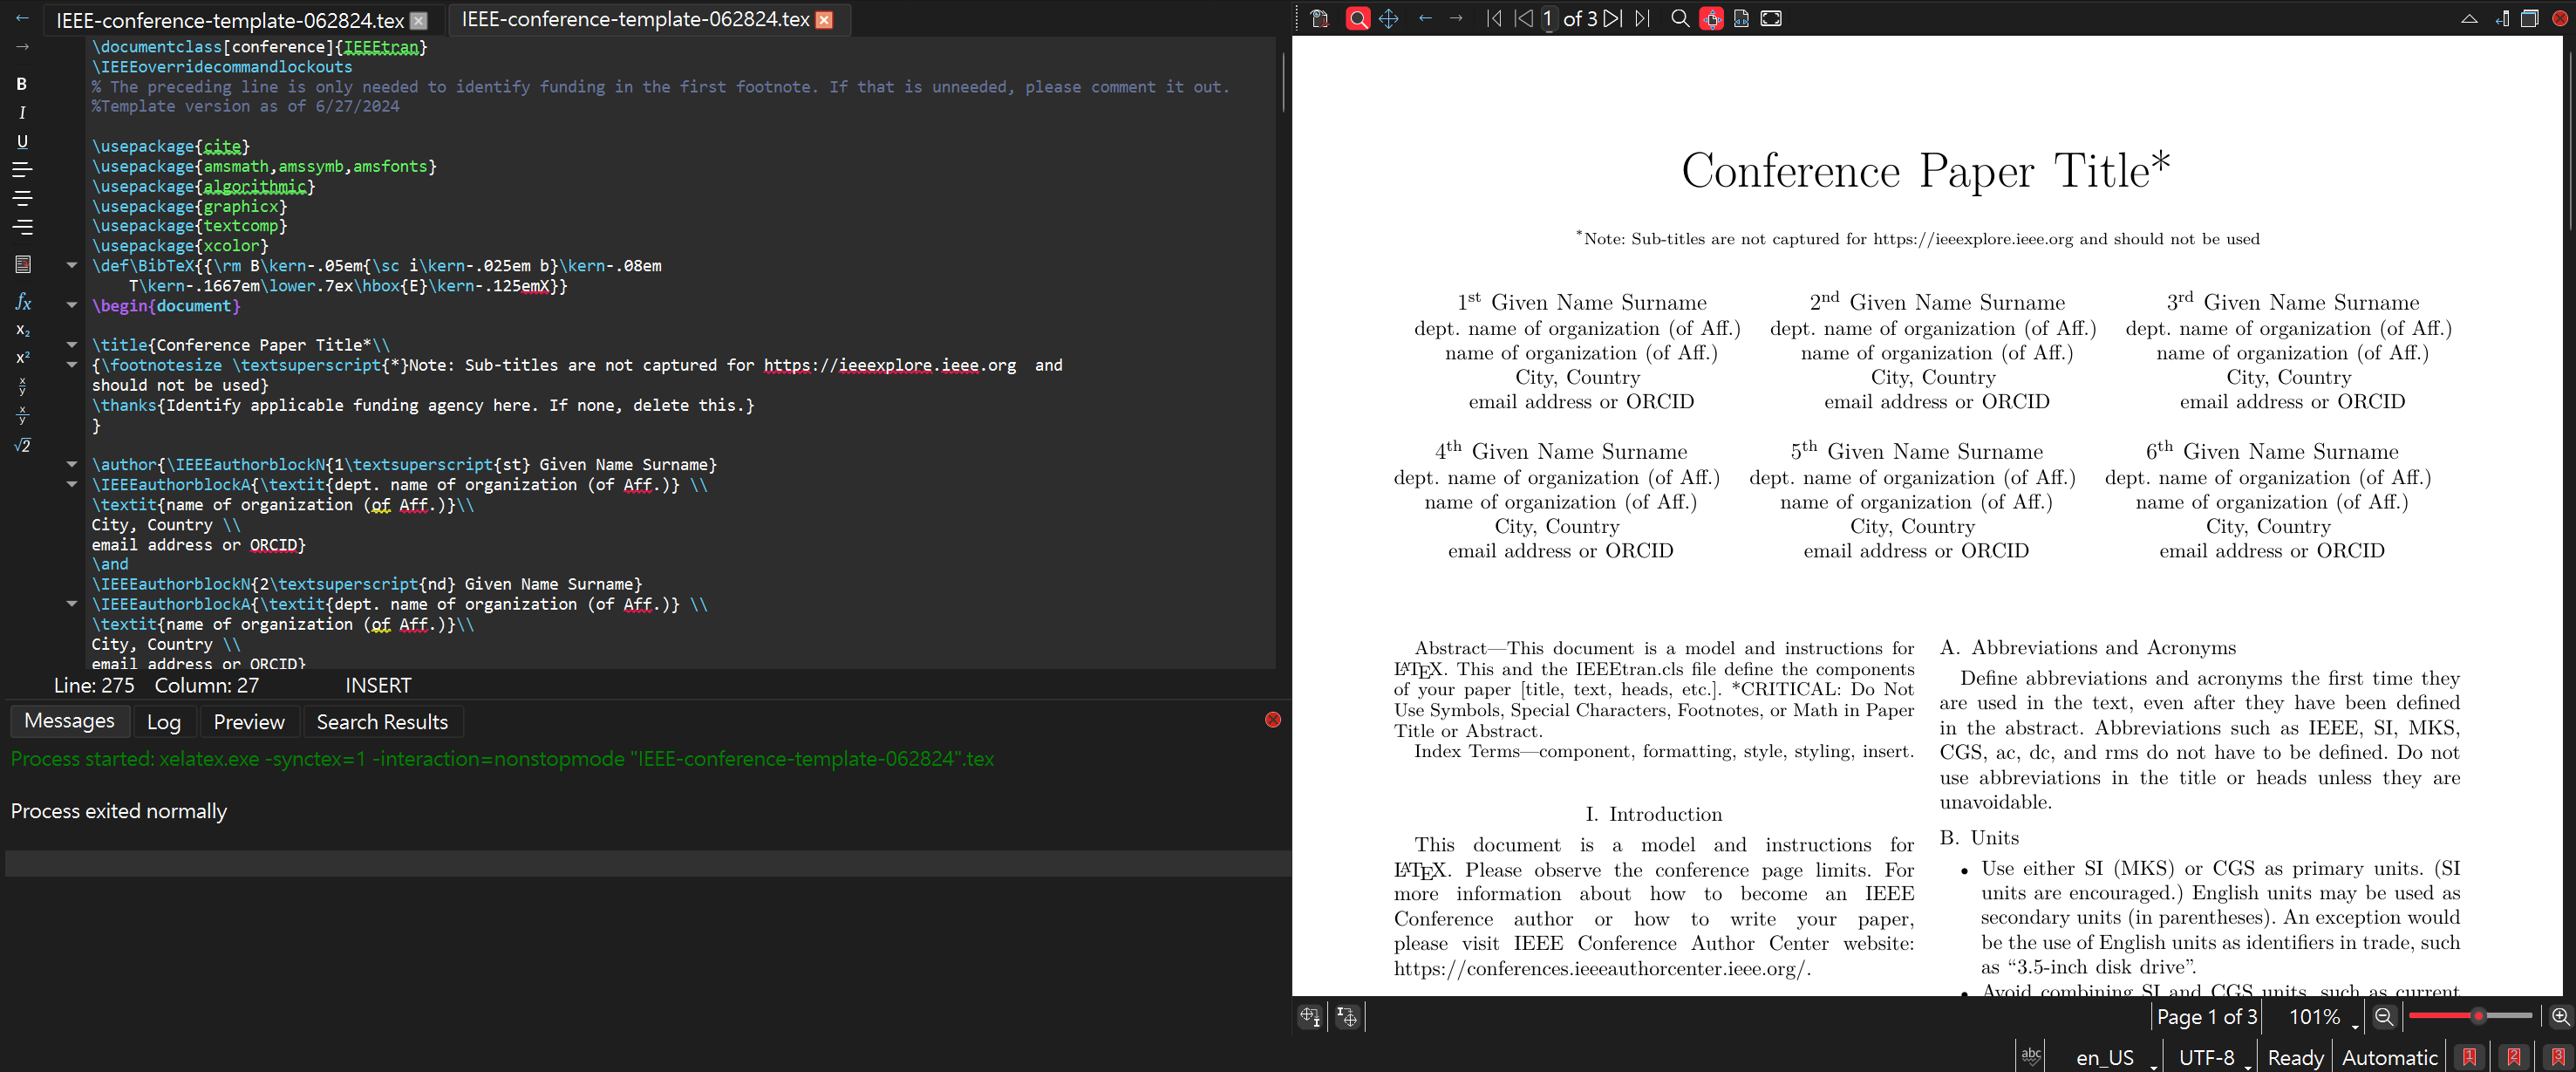Select the magnify tool in PDF viewer

[1357, 18]
